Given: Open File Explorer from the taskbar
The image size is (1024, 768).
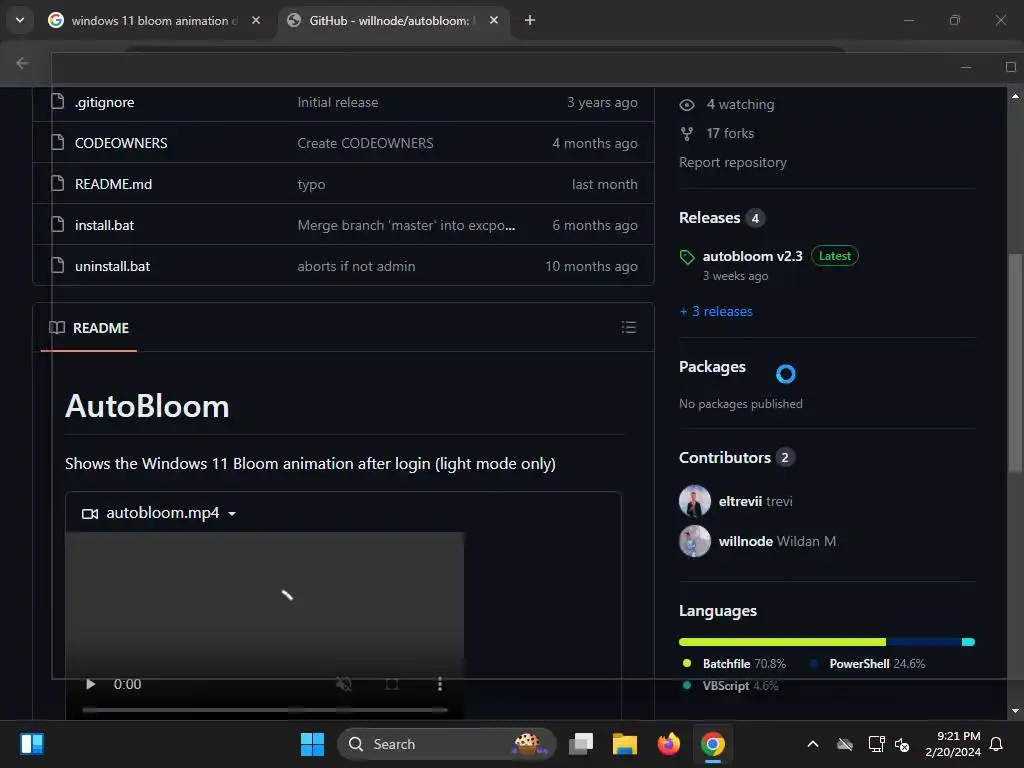Looking at the screenshot, I should [x=624, y=744].
